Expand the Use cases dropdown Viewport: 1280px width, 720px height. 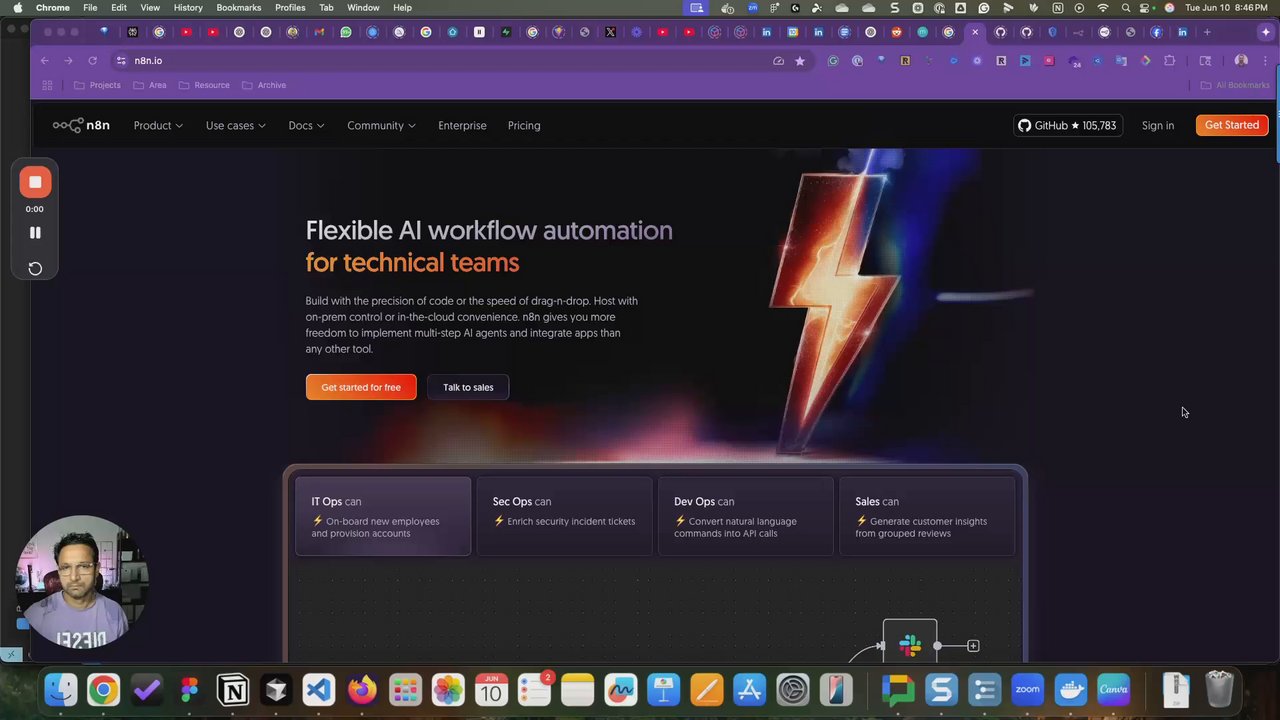tap(236, 125)
